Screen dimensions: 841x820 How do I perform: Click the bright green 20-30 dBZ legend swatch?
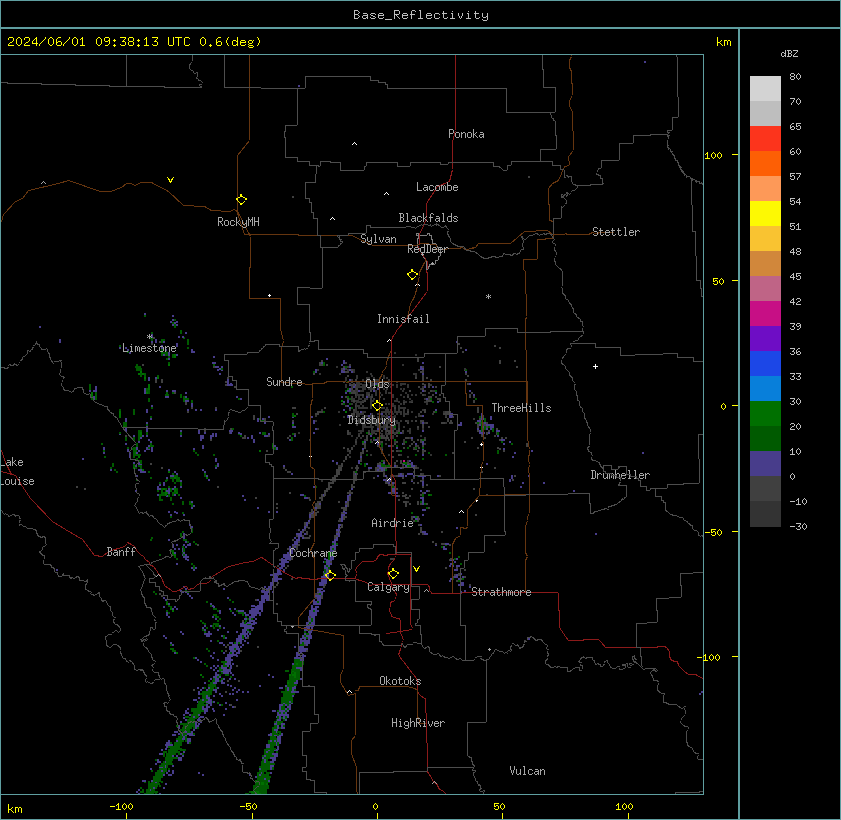(x=765, y=413)
